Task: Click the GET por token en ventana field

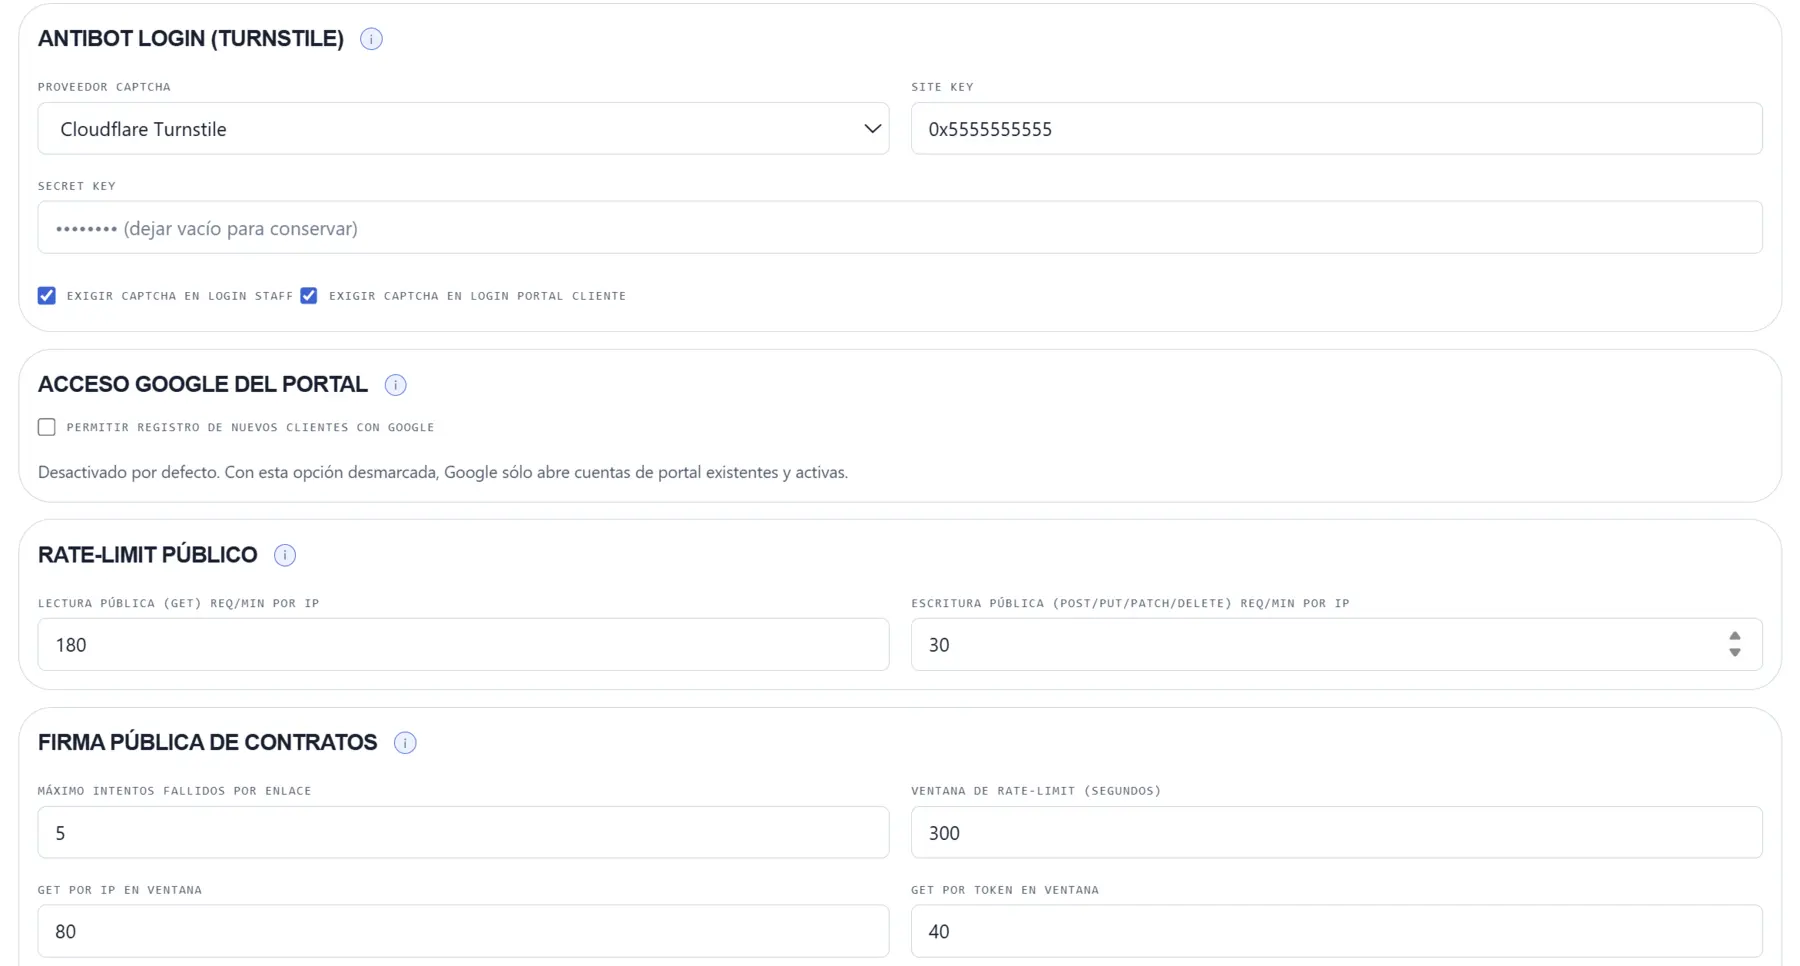Action: click(1336, 931)
